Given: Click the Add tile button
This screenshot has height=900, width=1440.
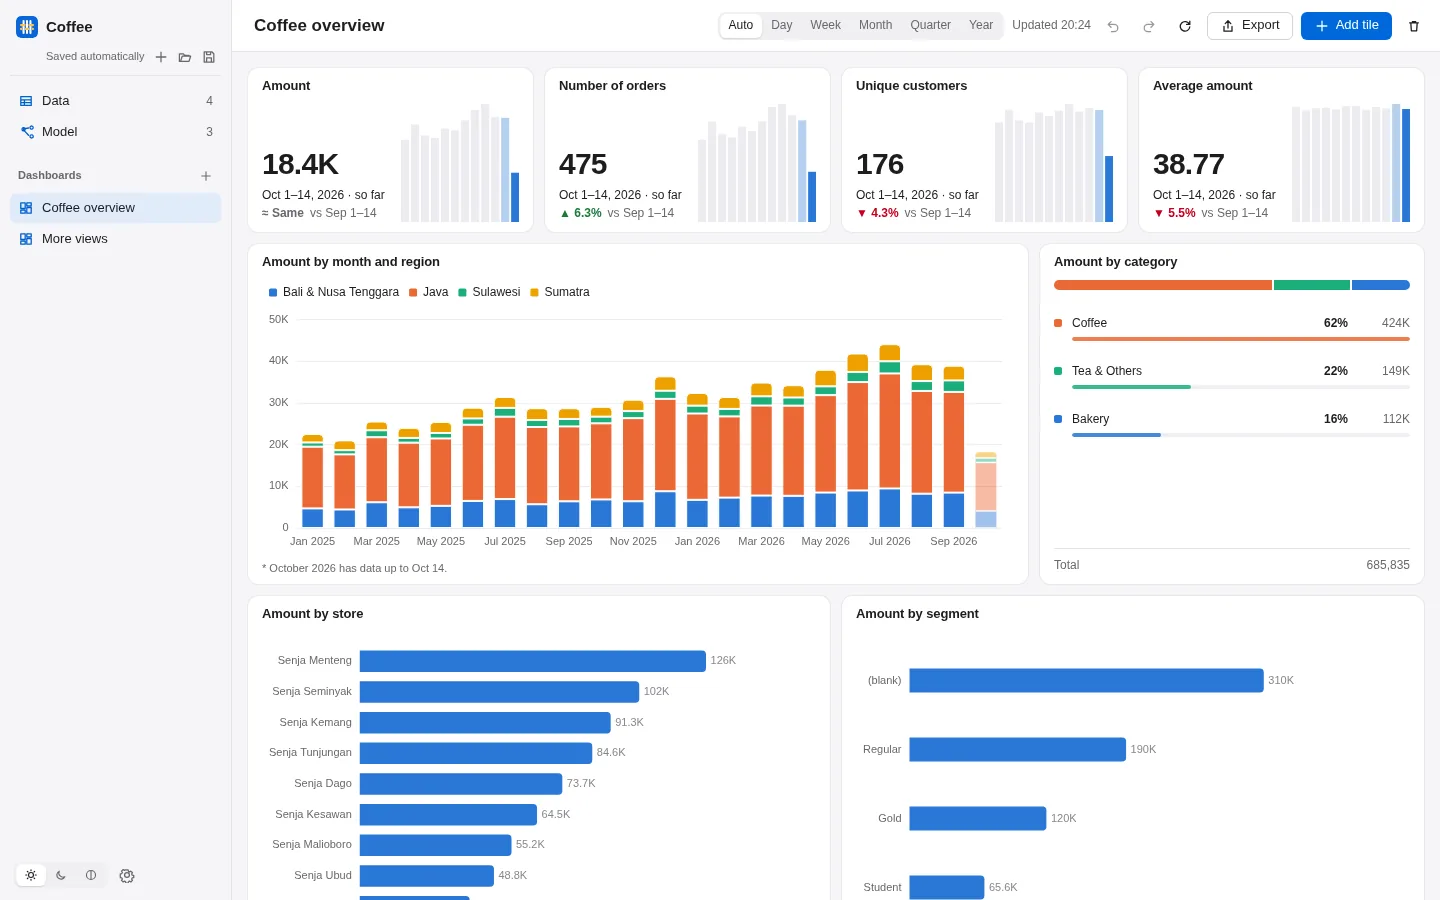Looking at the screenshot, I should coord(1346,26).
